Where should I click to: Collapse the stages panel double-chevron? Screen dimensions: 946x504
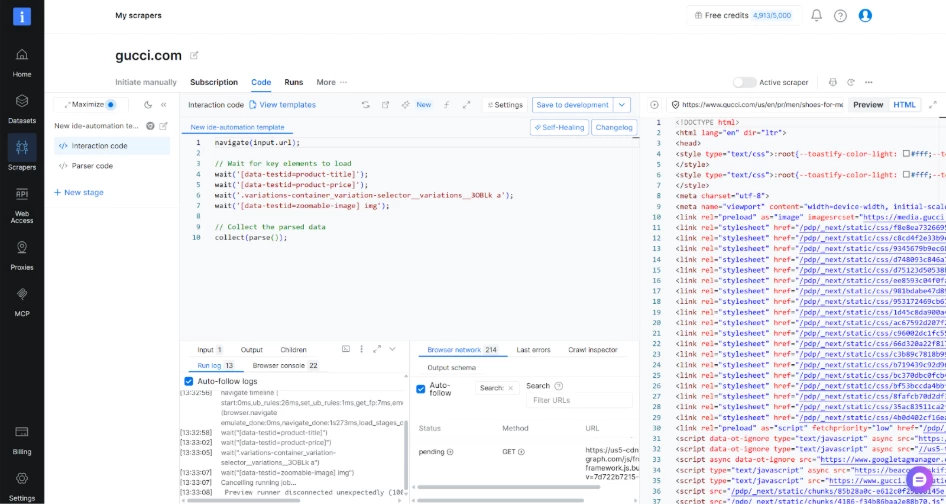163,104
